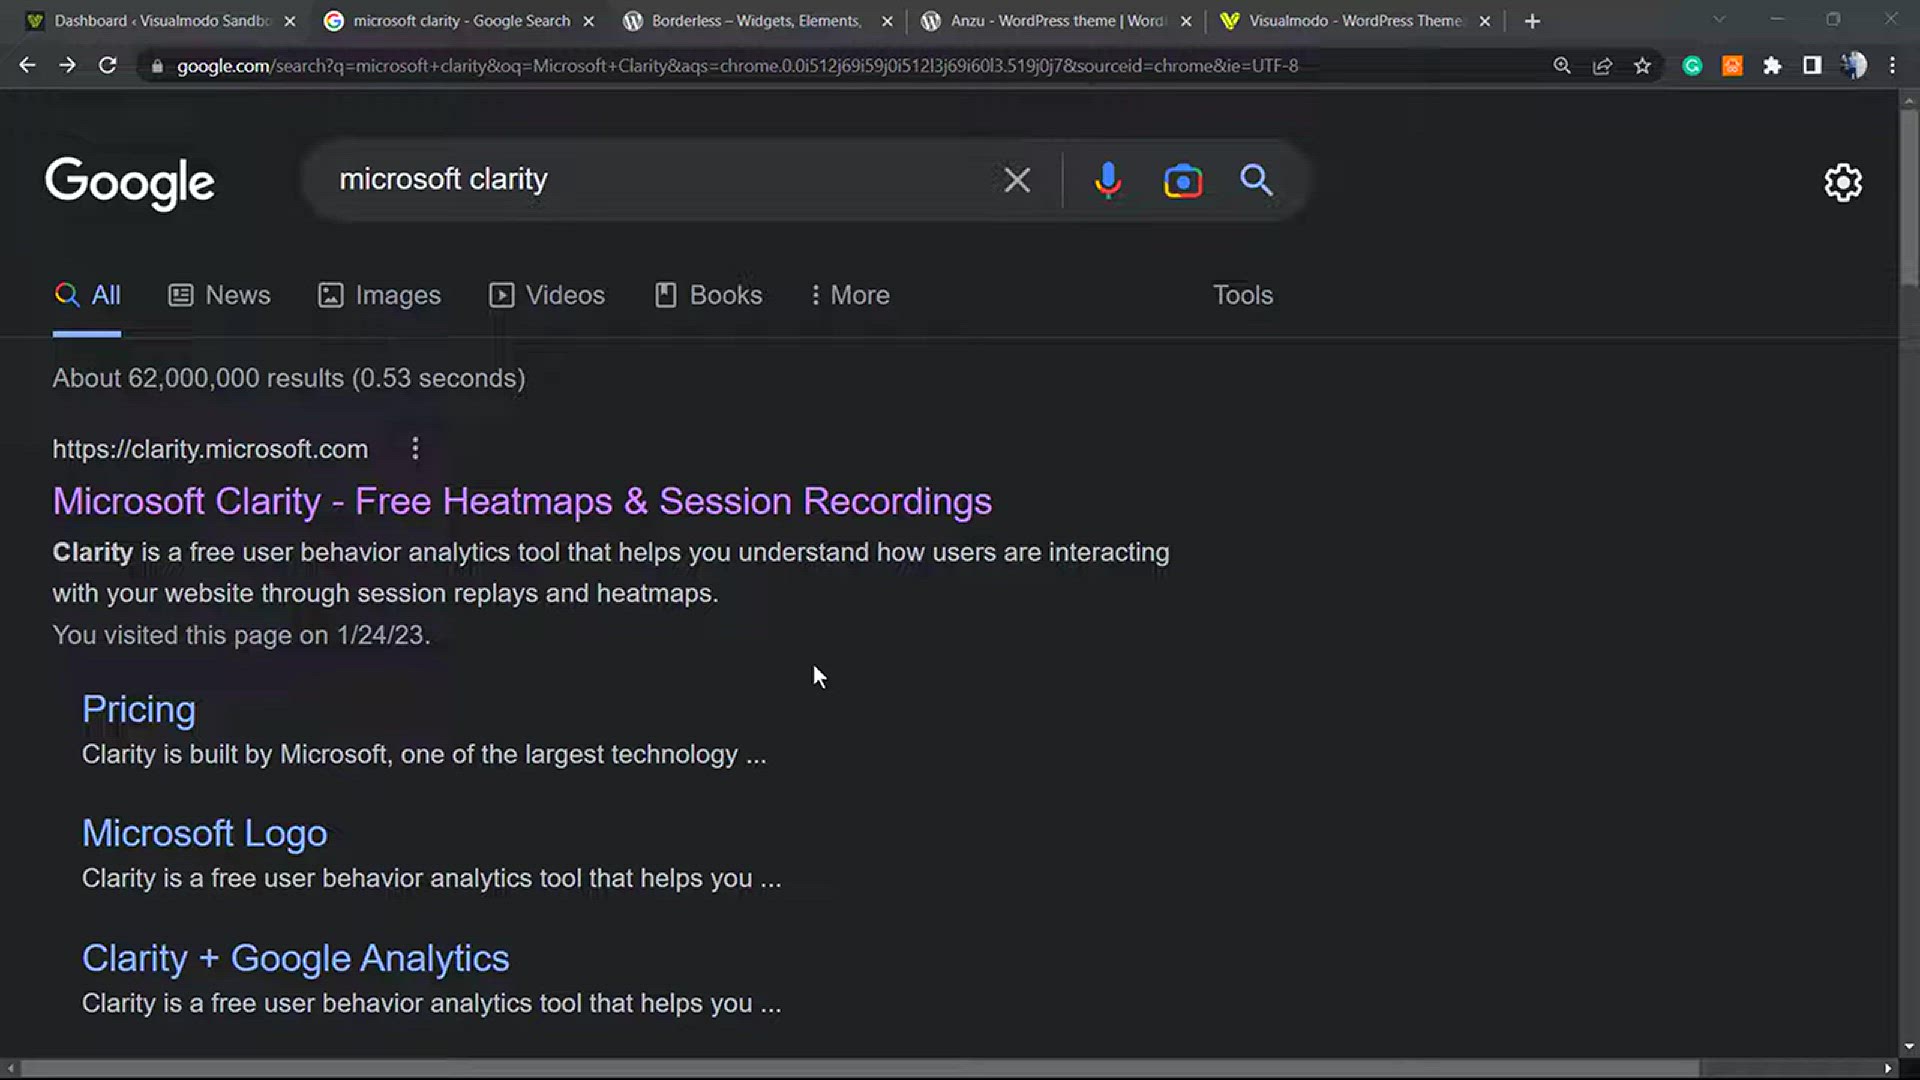Open the Microsoft Logo sitelink
Viewport: 1920px width, 1080px height.
click(205, 833)
